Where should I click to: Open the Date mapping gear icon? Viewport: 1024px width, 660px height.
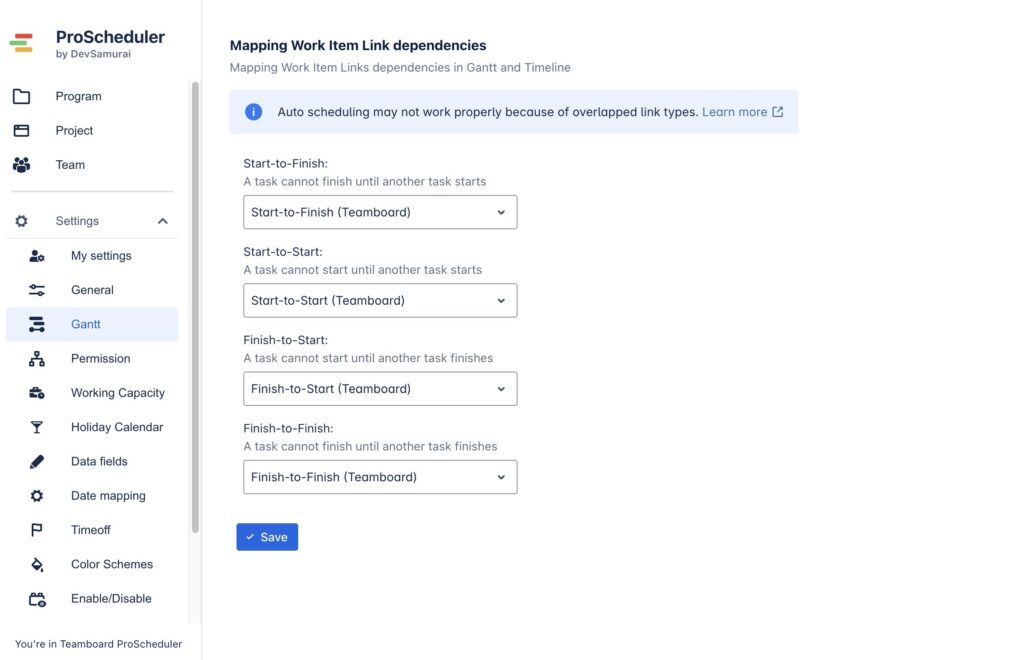(x=36, y=495)
